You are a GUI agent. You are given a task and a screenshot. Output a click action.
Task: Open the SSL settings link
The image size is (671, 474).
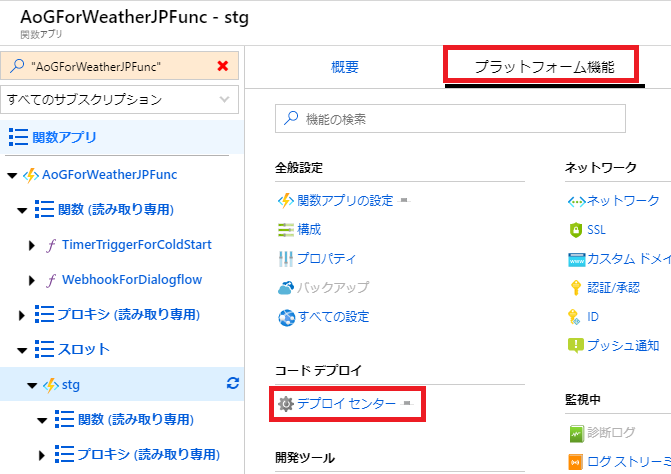pos(596,230)
